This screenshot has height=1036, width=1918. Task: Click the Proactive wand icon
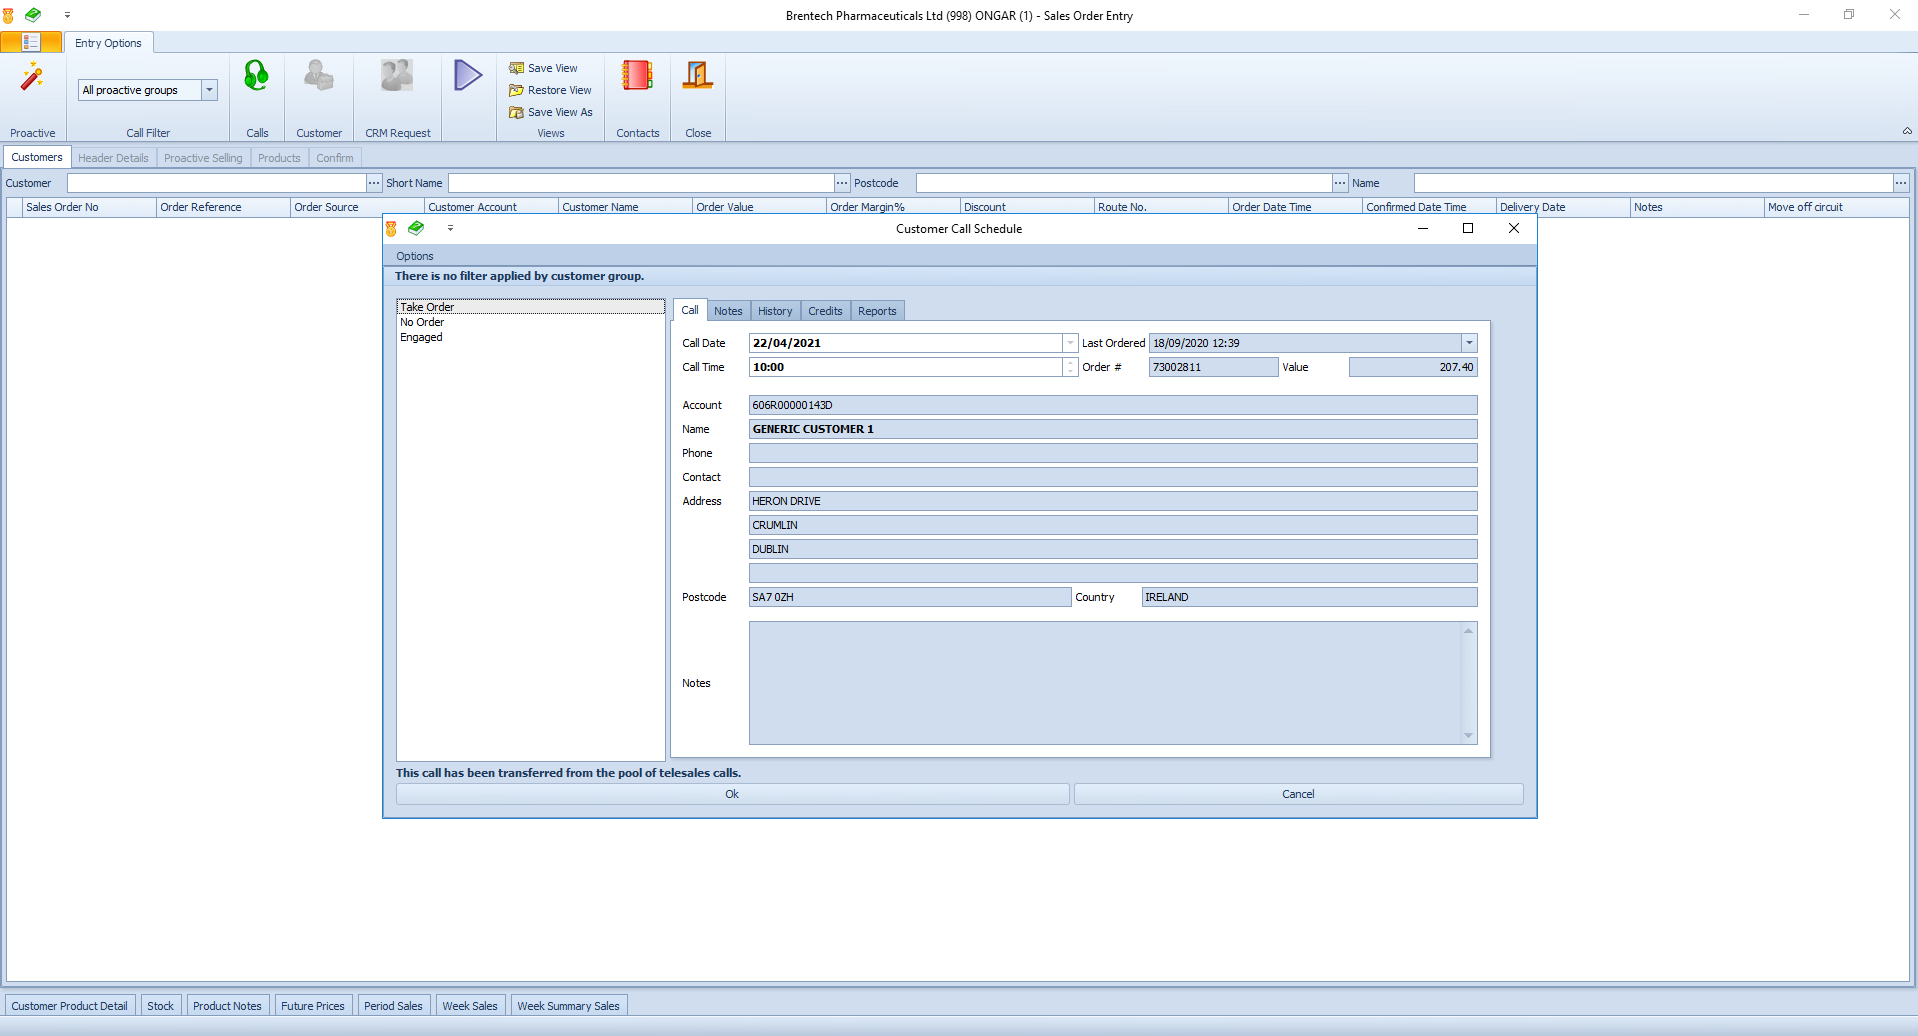(x=32, y=77)
